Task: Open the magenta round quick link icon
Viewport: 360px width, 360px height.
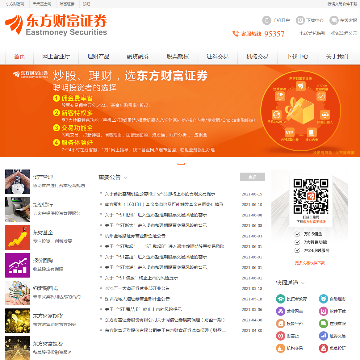Action: pyautogui.click(x=323, y=311)
